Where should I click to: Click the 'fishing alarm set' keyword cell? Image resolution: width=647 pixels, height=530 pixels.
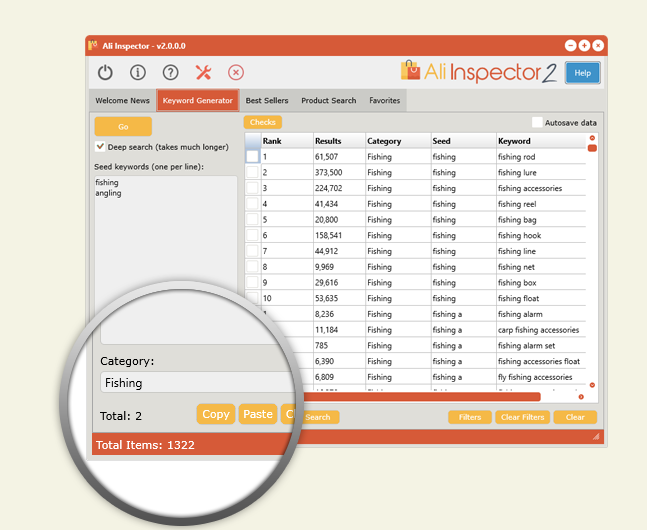click(541, 345)
